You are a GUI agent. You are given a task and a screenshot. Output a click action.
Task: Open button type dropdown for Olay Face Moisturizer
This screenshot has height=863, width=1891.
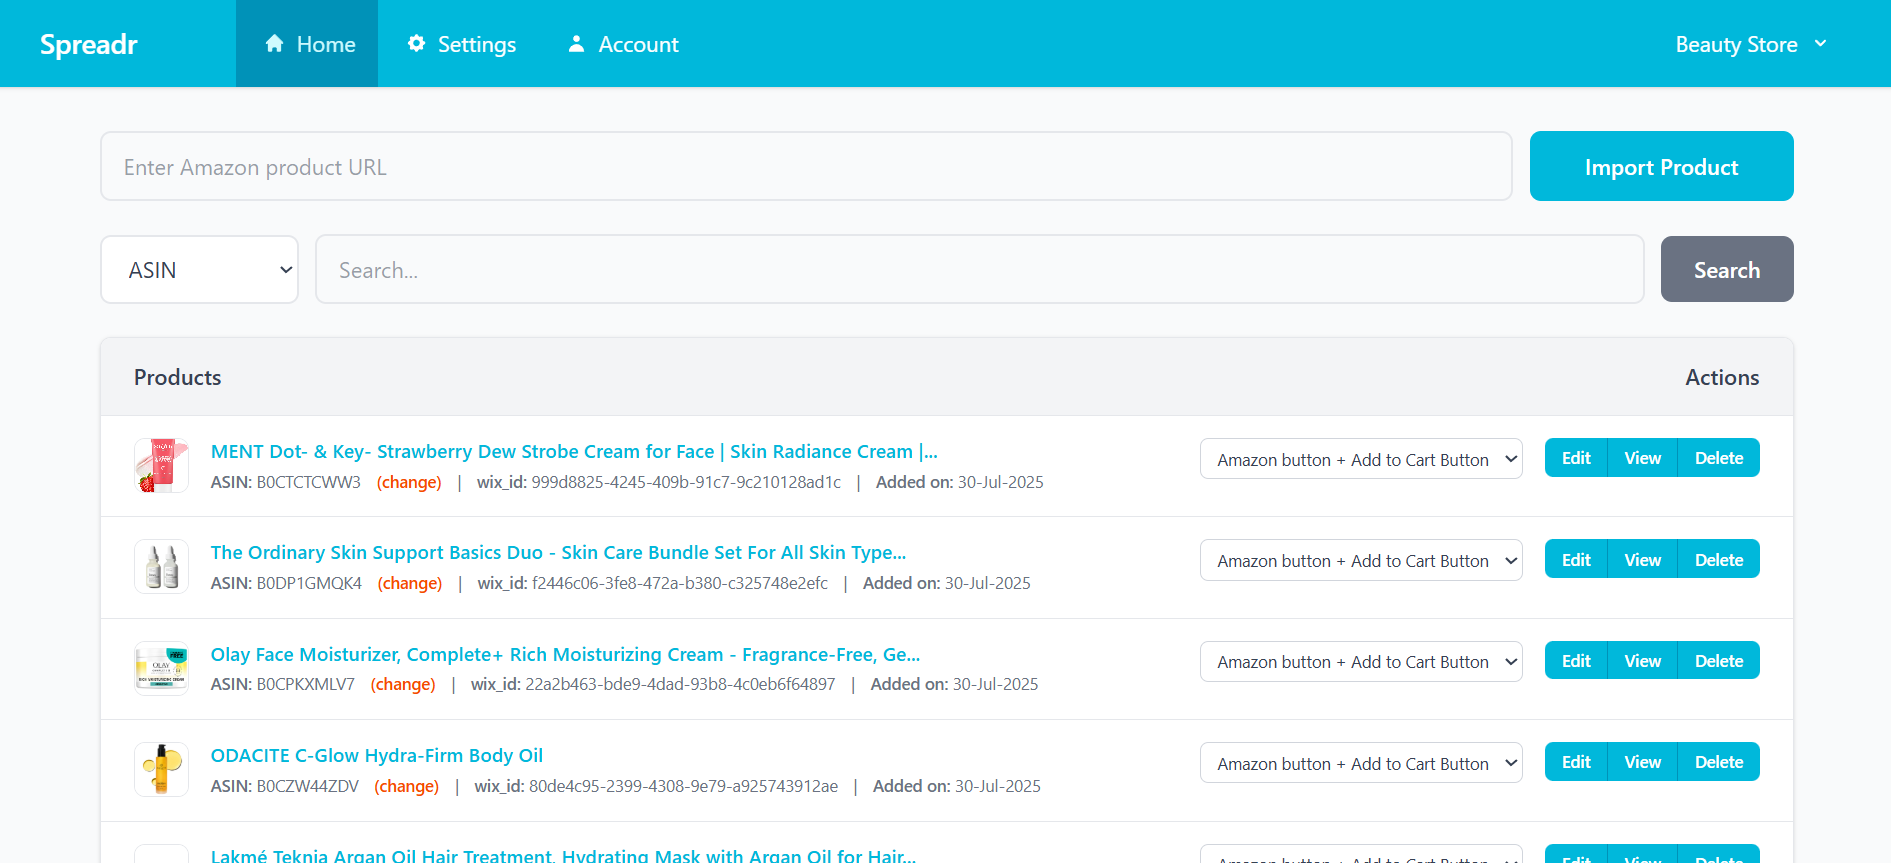tap(1361, 661)
